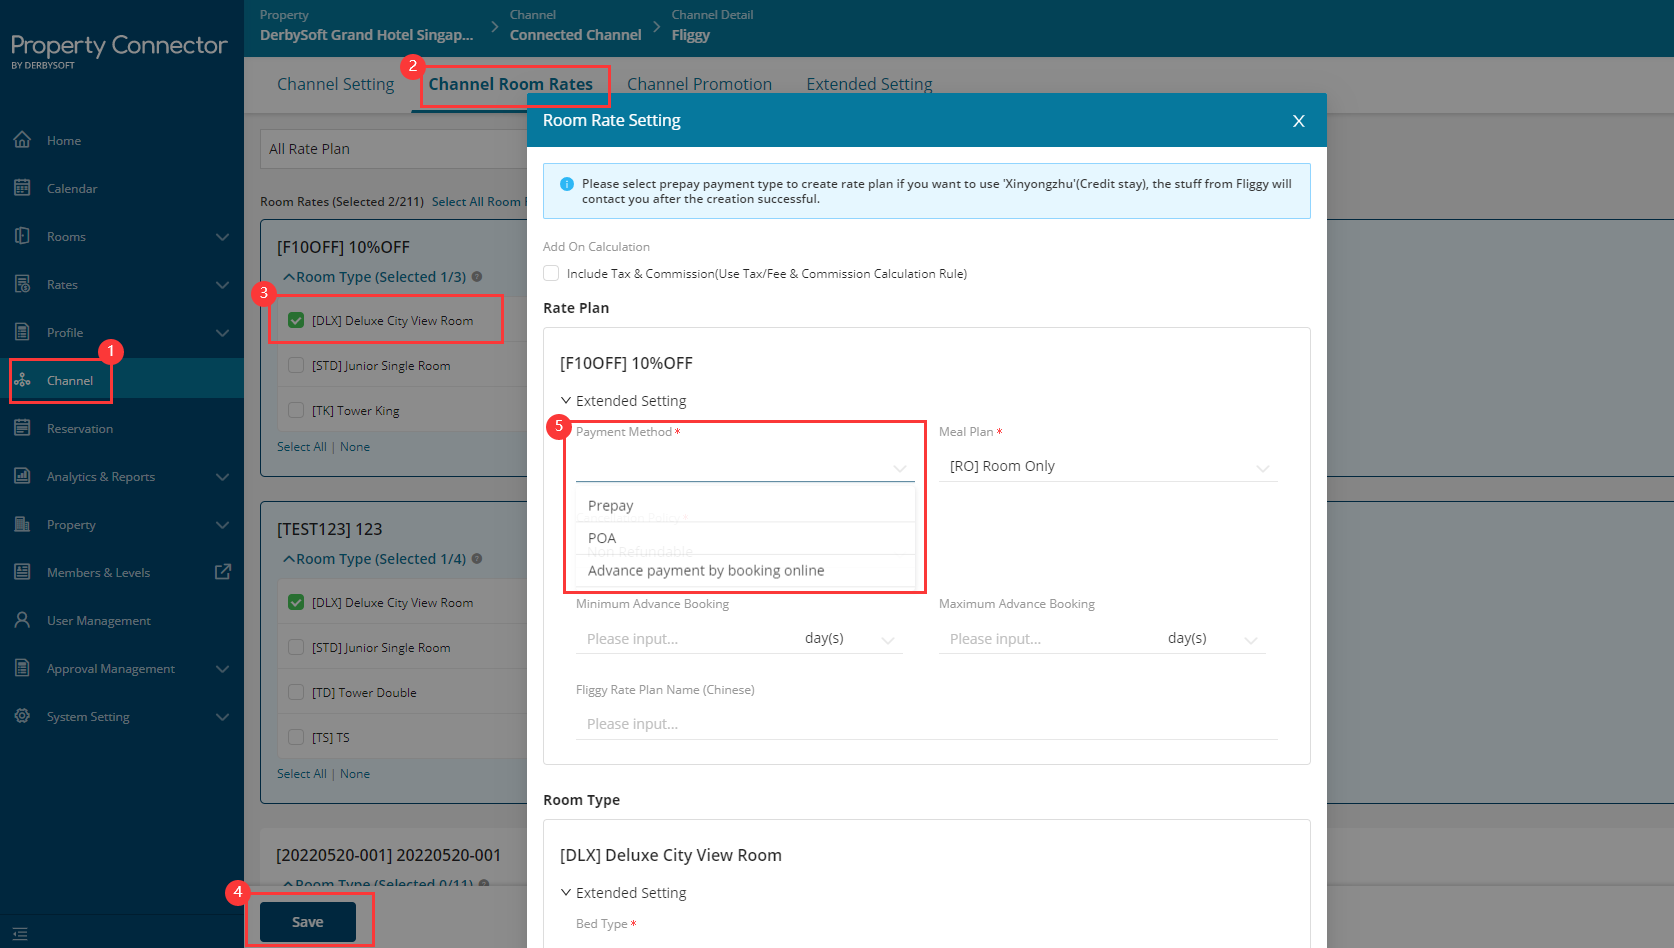The width and height of the screenshot is (1674, 948).
Task: Check TK Tower King room
Action: 296,410
